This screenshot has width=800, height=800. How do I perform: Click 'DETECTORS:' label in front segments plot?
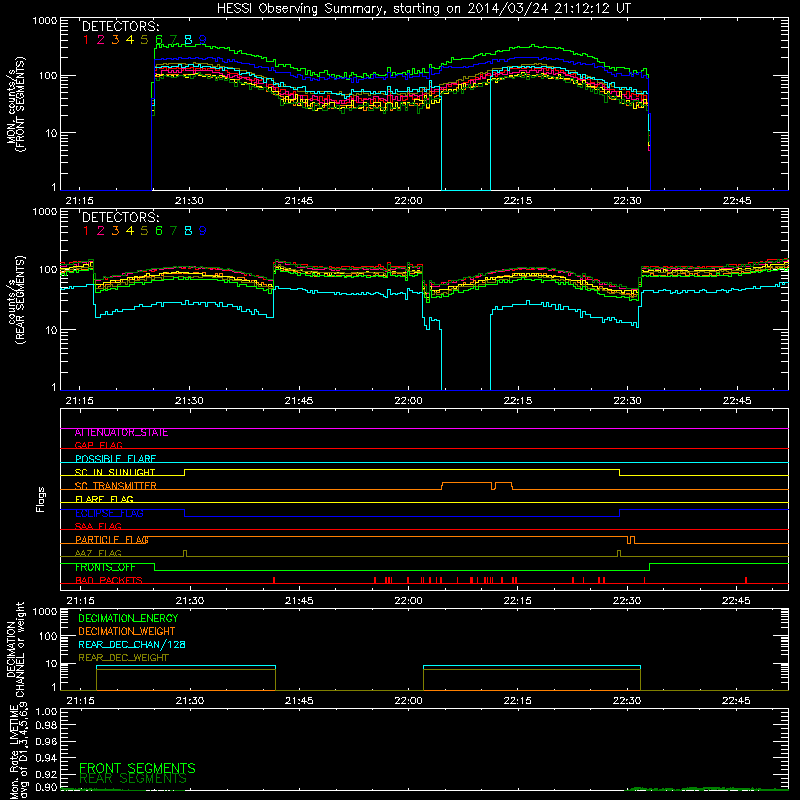[x=120, y=26]
